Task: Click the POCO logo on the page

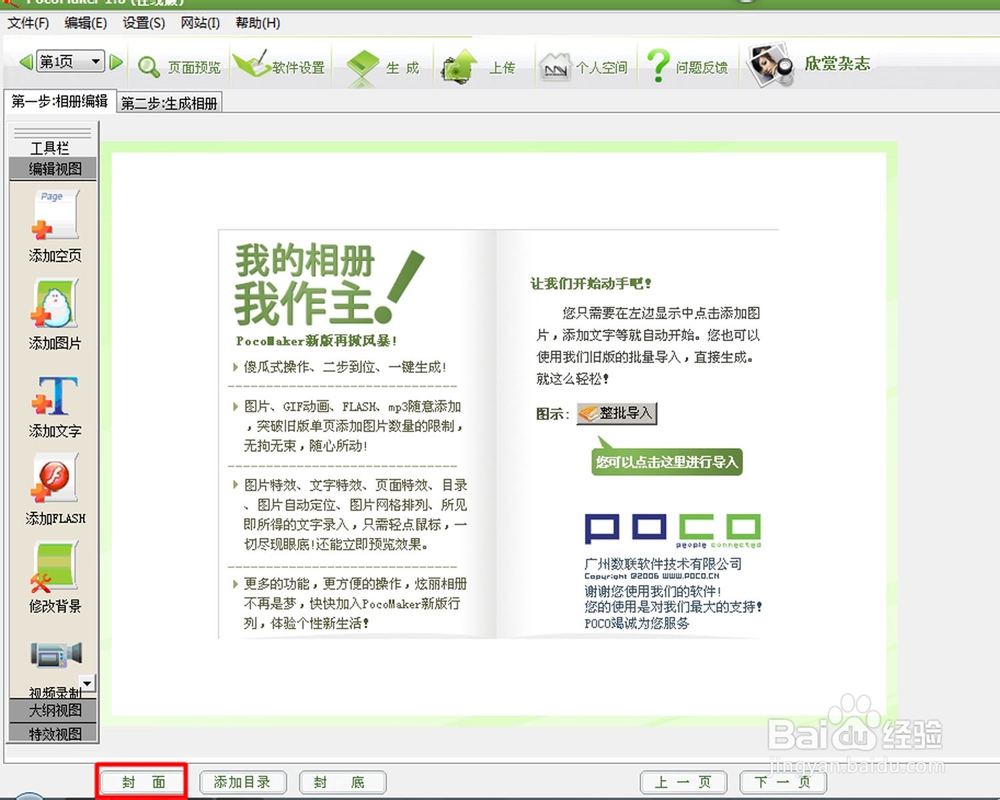Action: [673, 531]
